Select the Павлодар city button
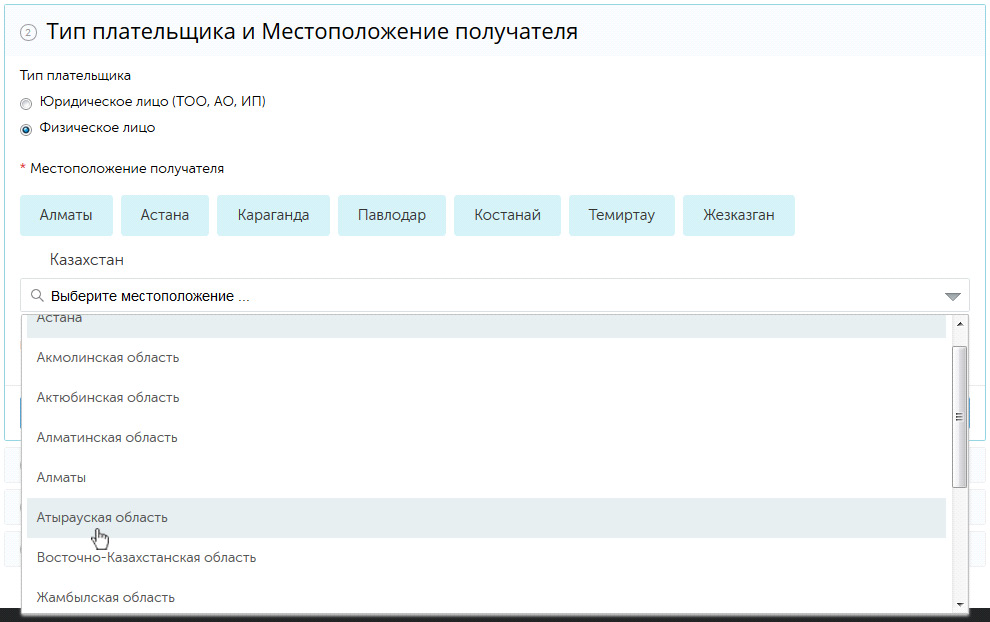Image resolution: width=990 pixels, height=622 pixels. click(392, 215)
